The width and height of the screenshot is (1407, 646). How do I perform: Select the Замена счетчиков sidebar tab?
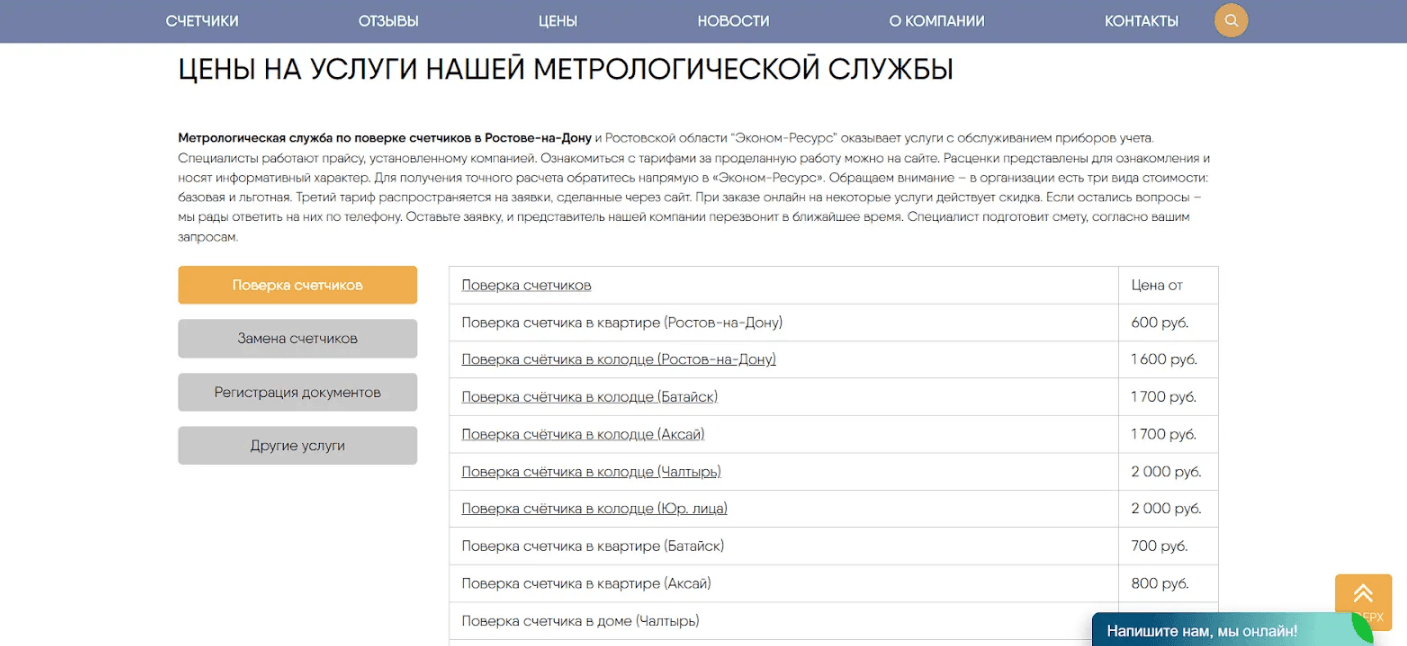(297, 338)
